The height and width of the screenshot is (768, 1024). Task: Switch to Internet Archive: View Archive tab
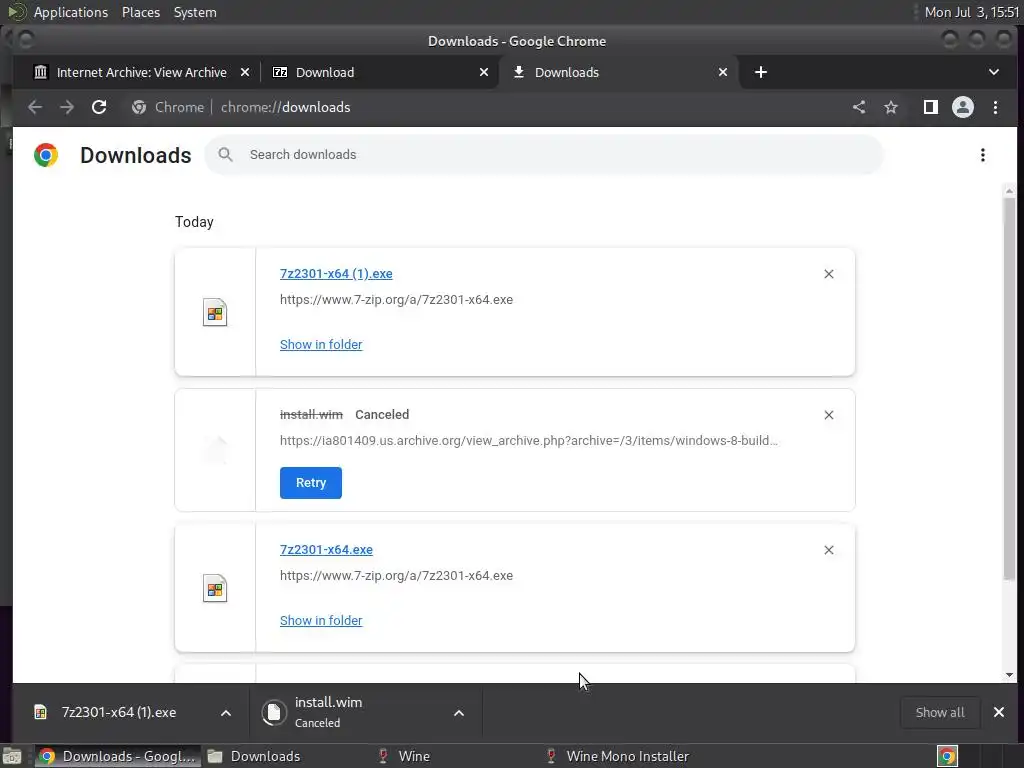tap(140, 72)
